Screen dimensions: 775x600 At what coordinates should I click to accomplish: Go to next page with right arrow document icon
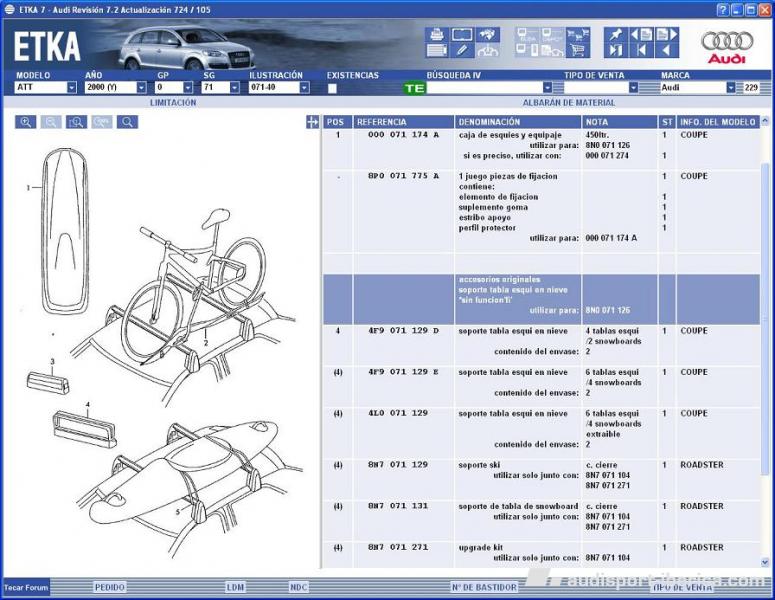(x=667, y=35)
